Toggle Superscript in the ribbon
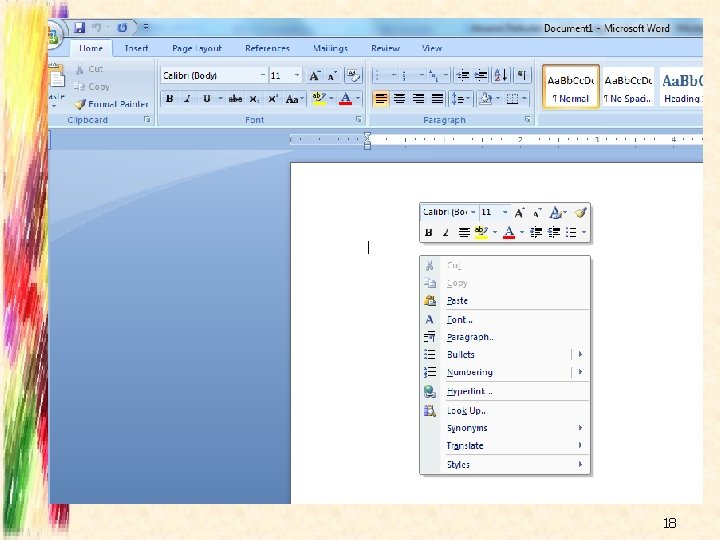This screenshot has height=540, width=720. 273,99
